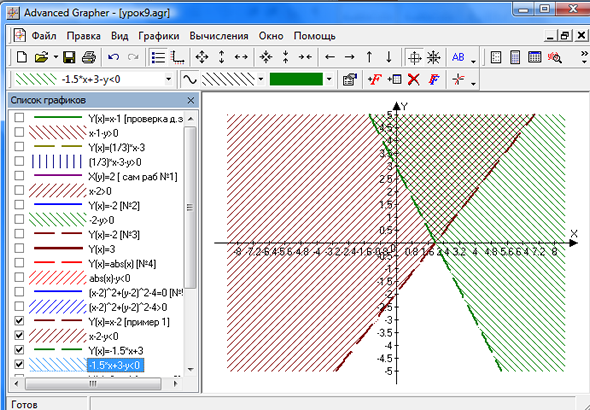Click the add graph +F icon

point(375,79)
